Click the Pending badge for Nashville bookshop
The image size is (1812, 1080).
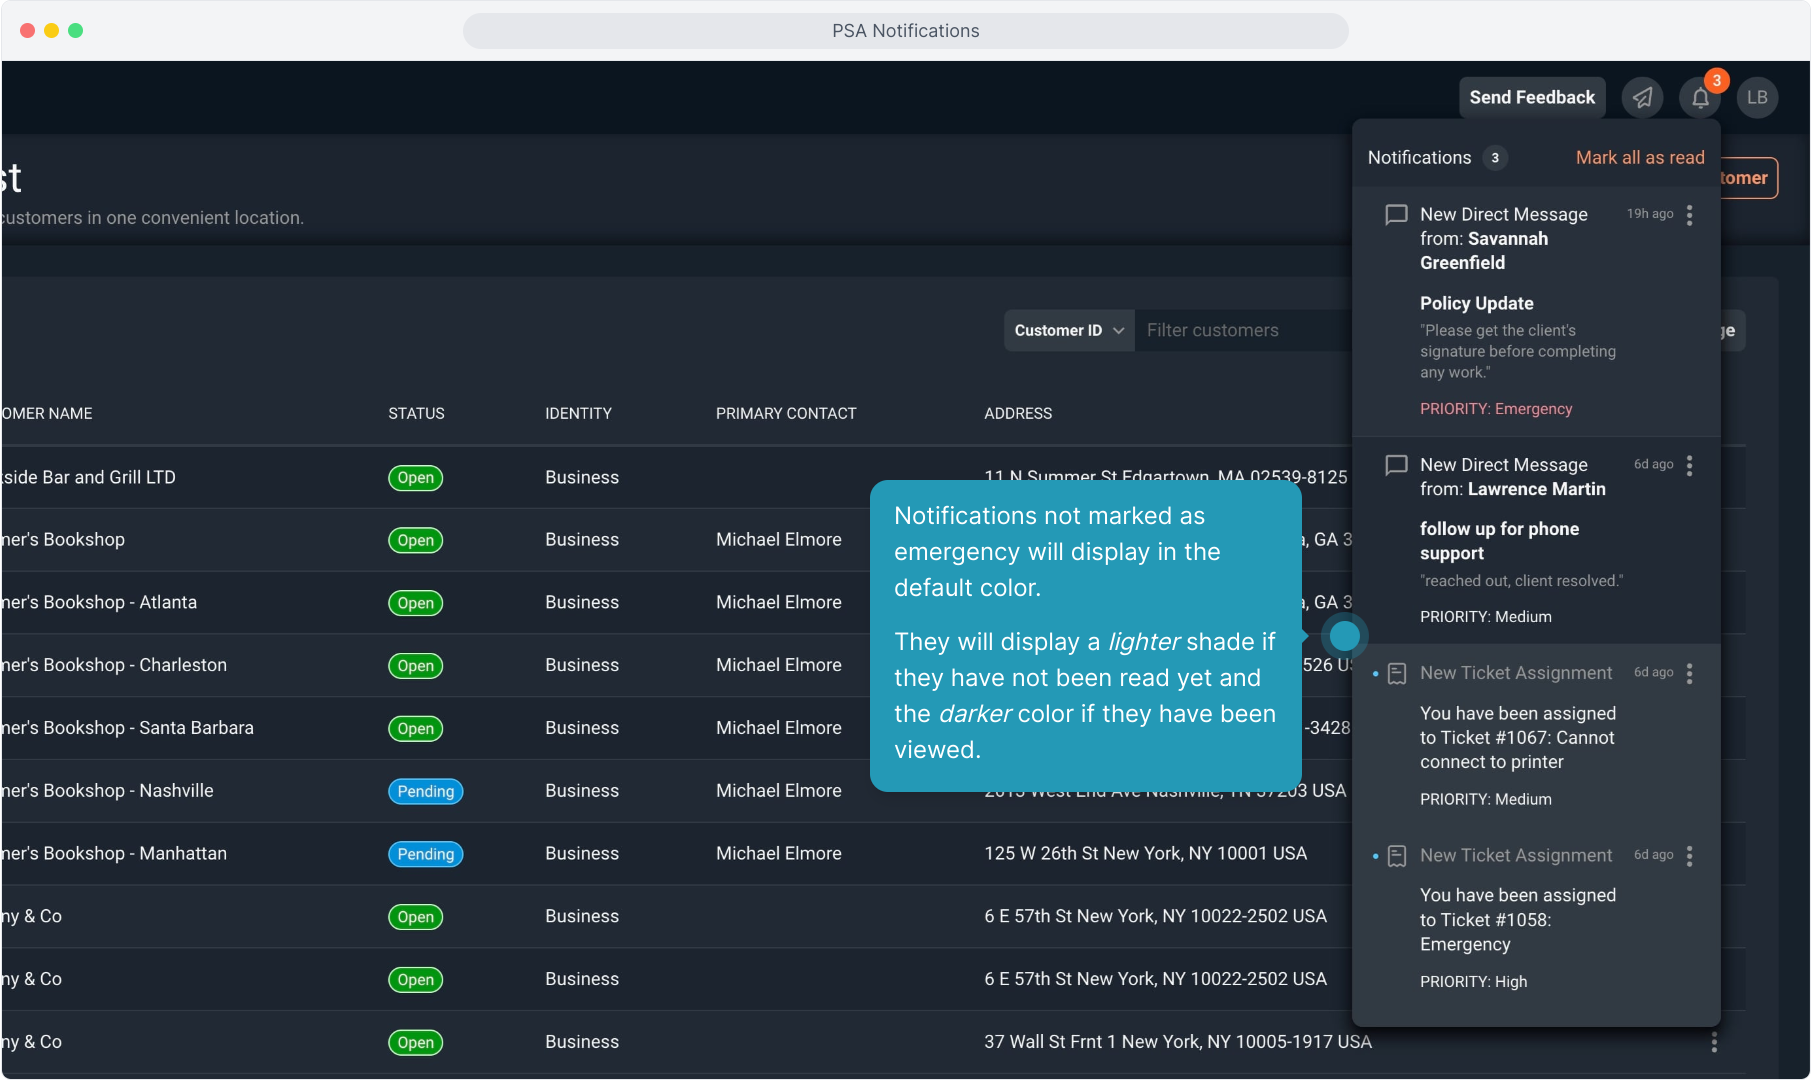[x=425, y=792]
